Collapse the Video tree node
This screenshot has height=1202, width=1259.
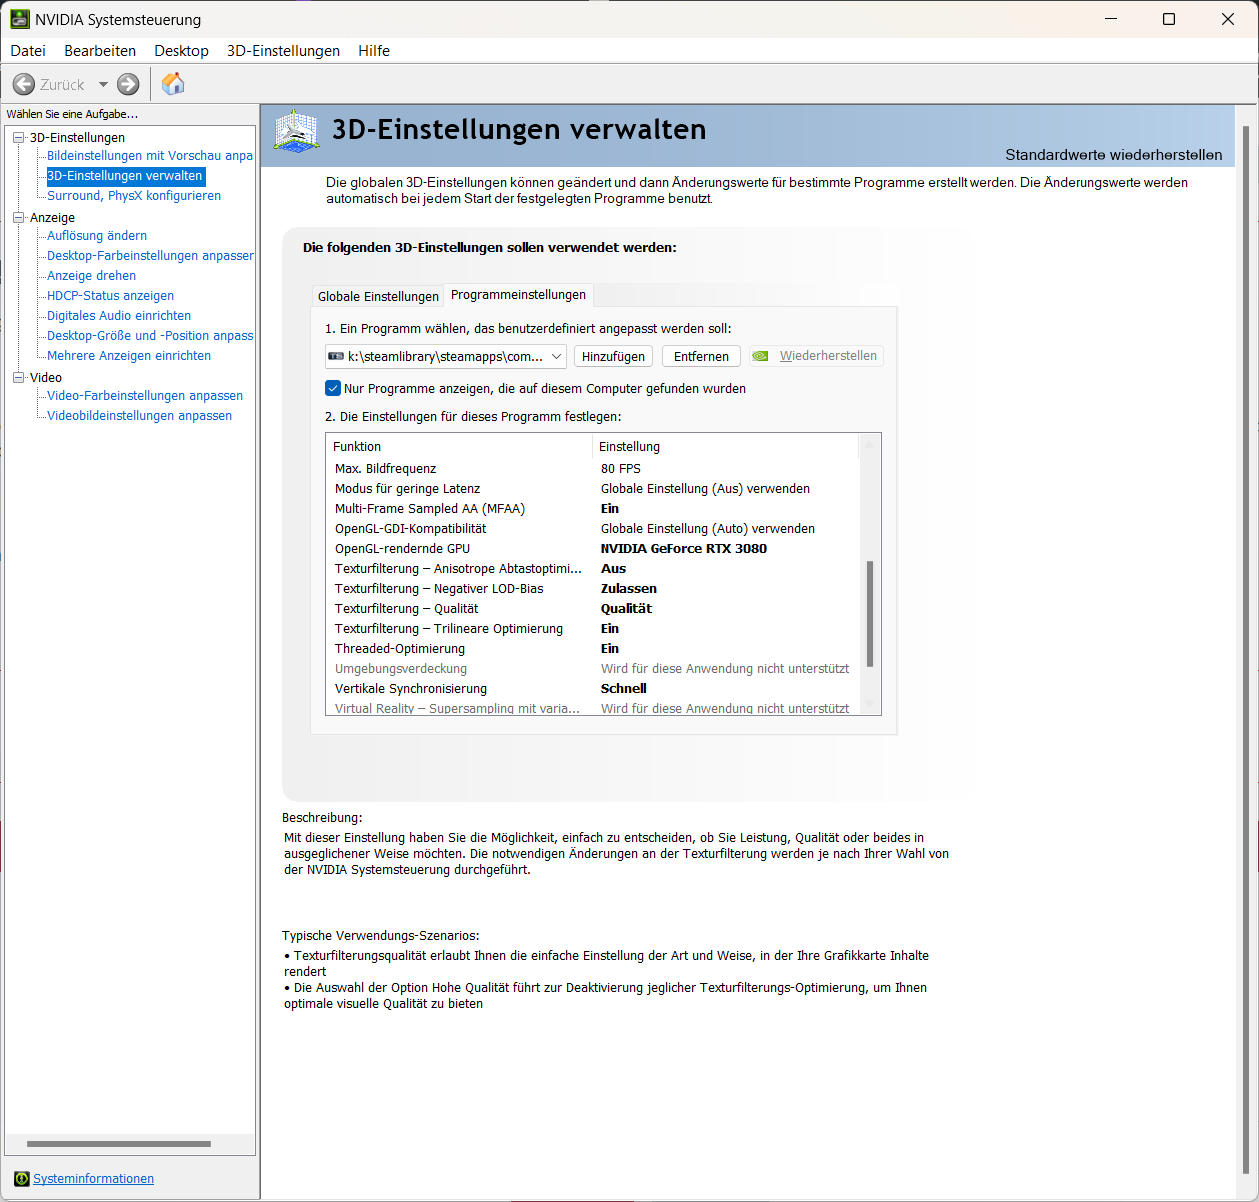pos(18,377)
